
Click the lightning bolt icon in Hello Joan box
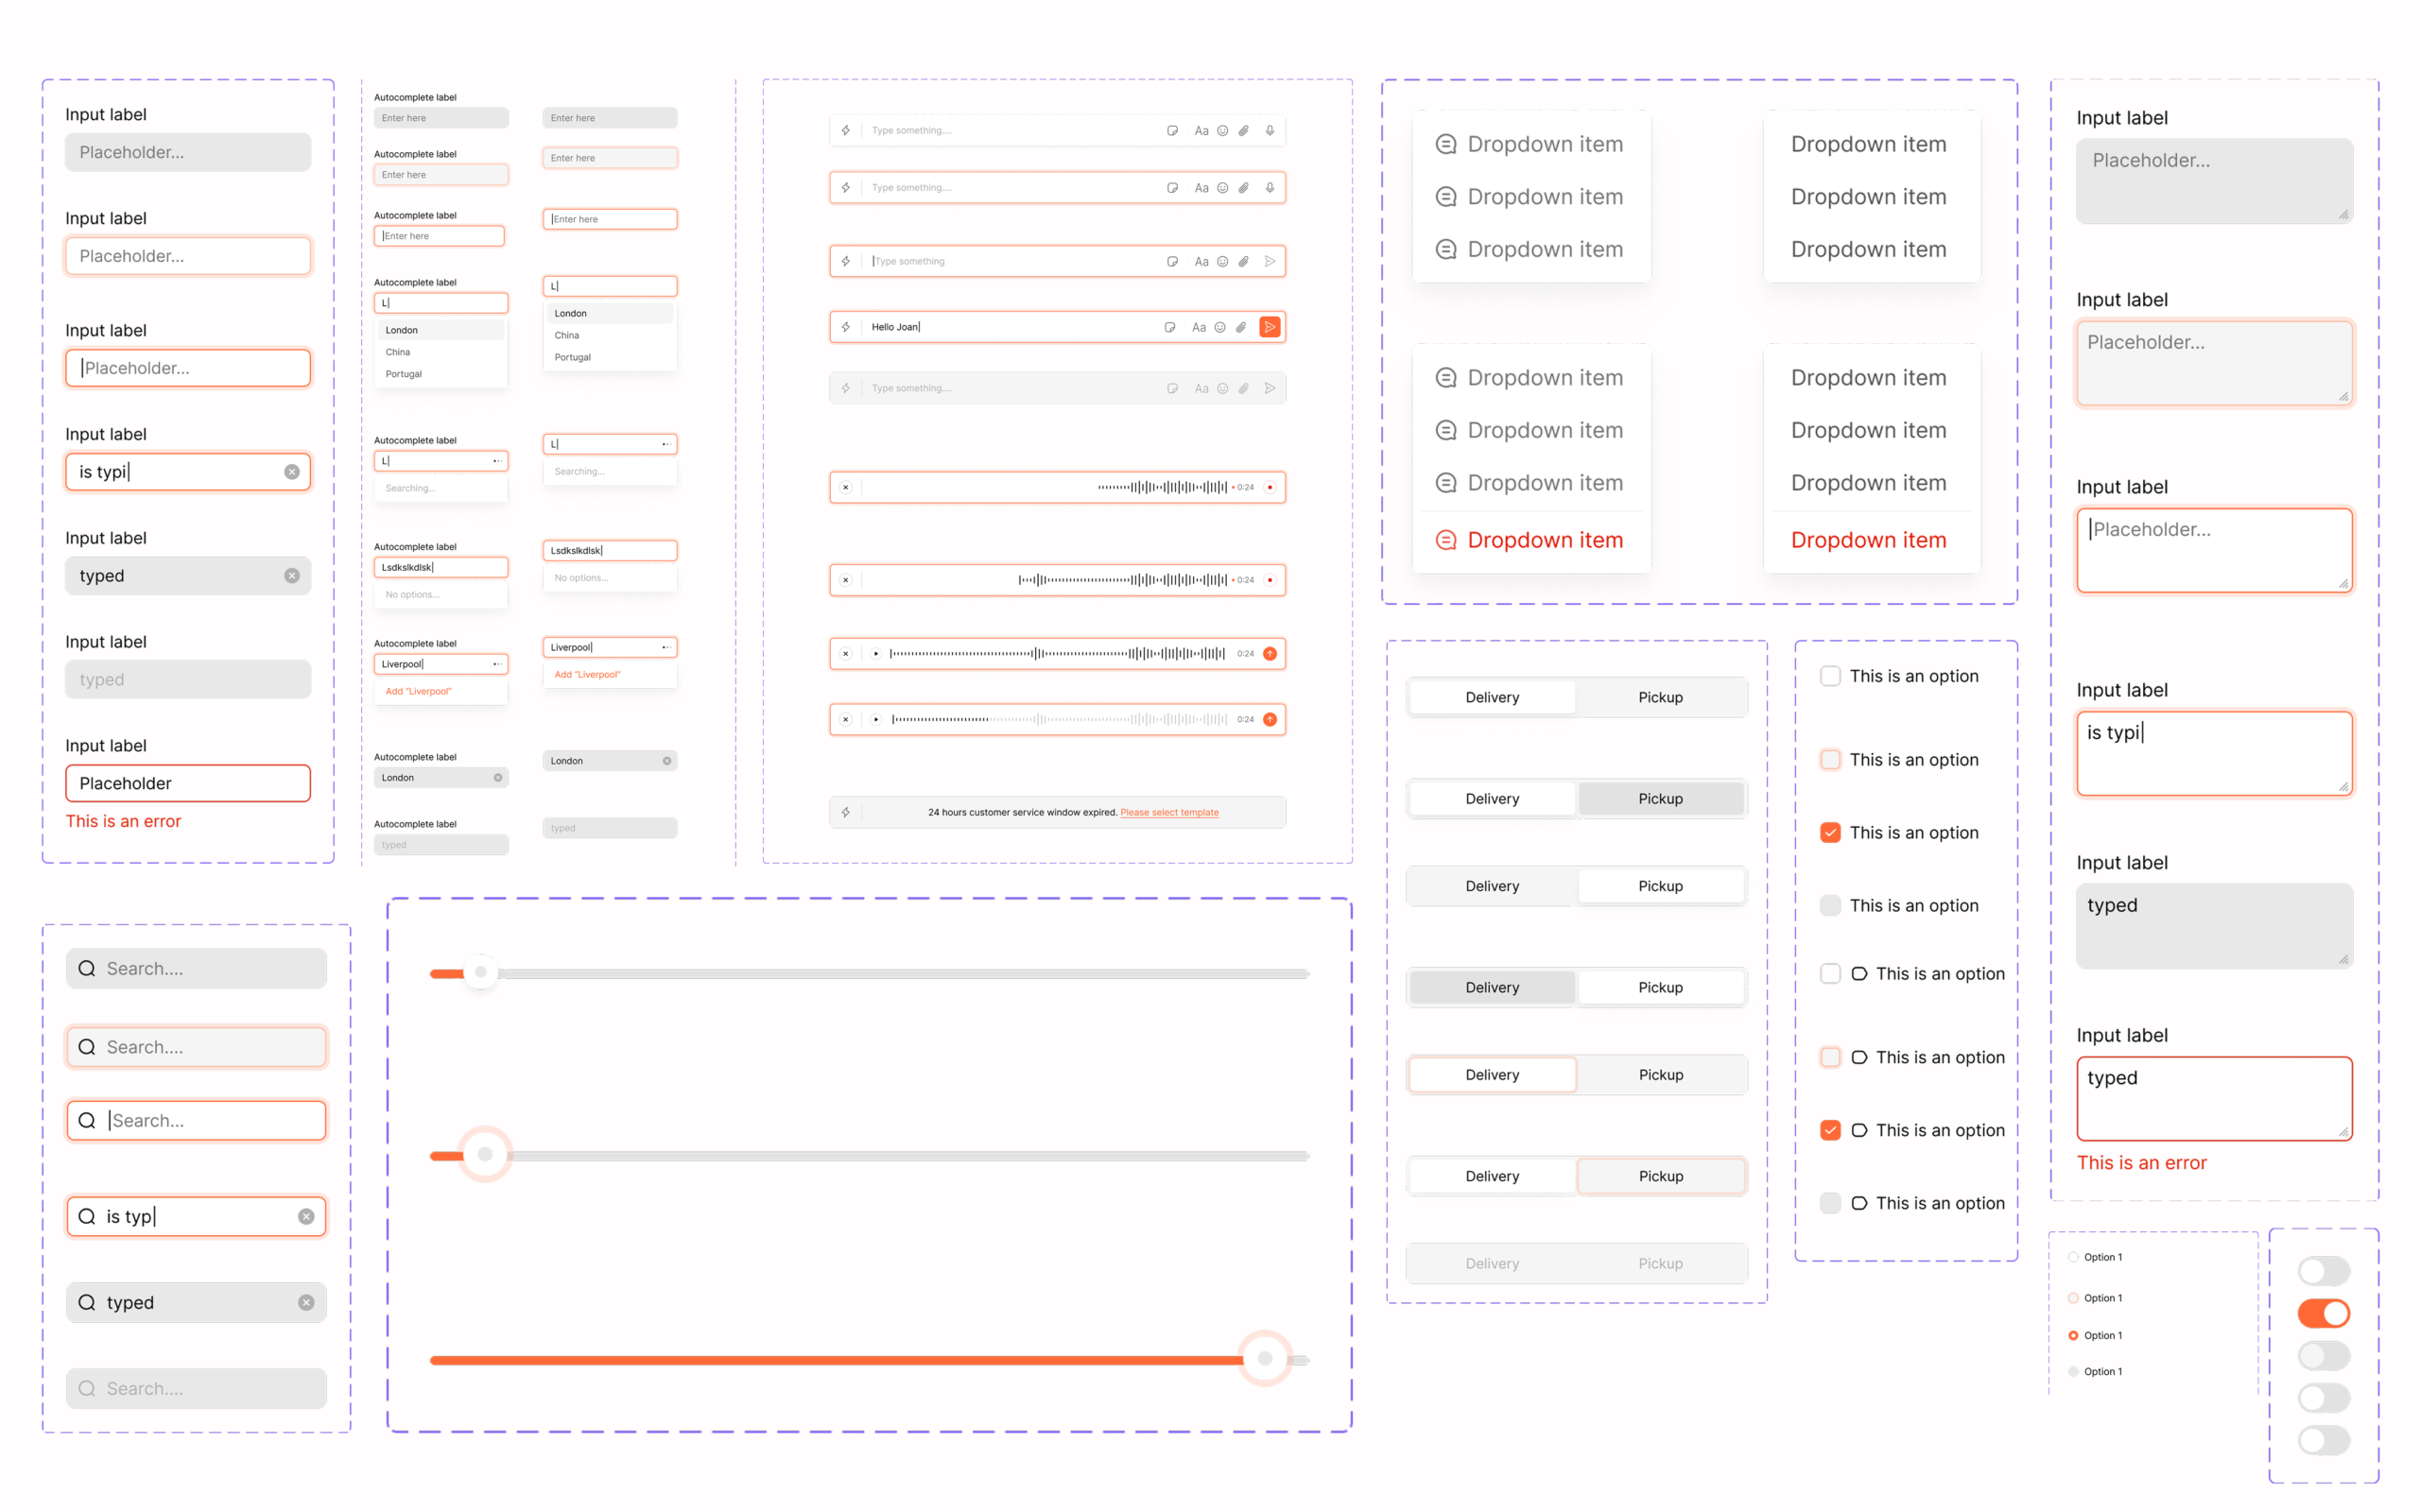[x=846, y=327]
